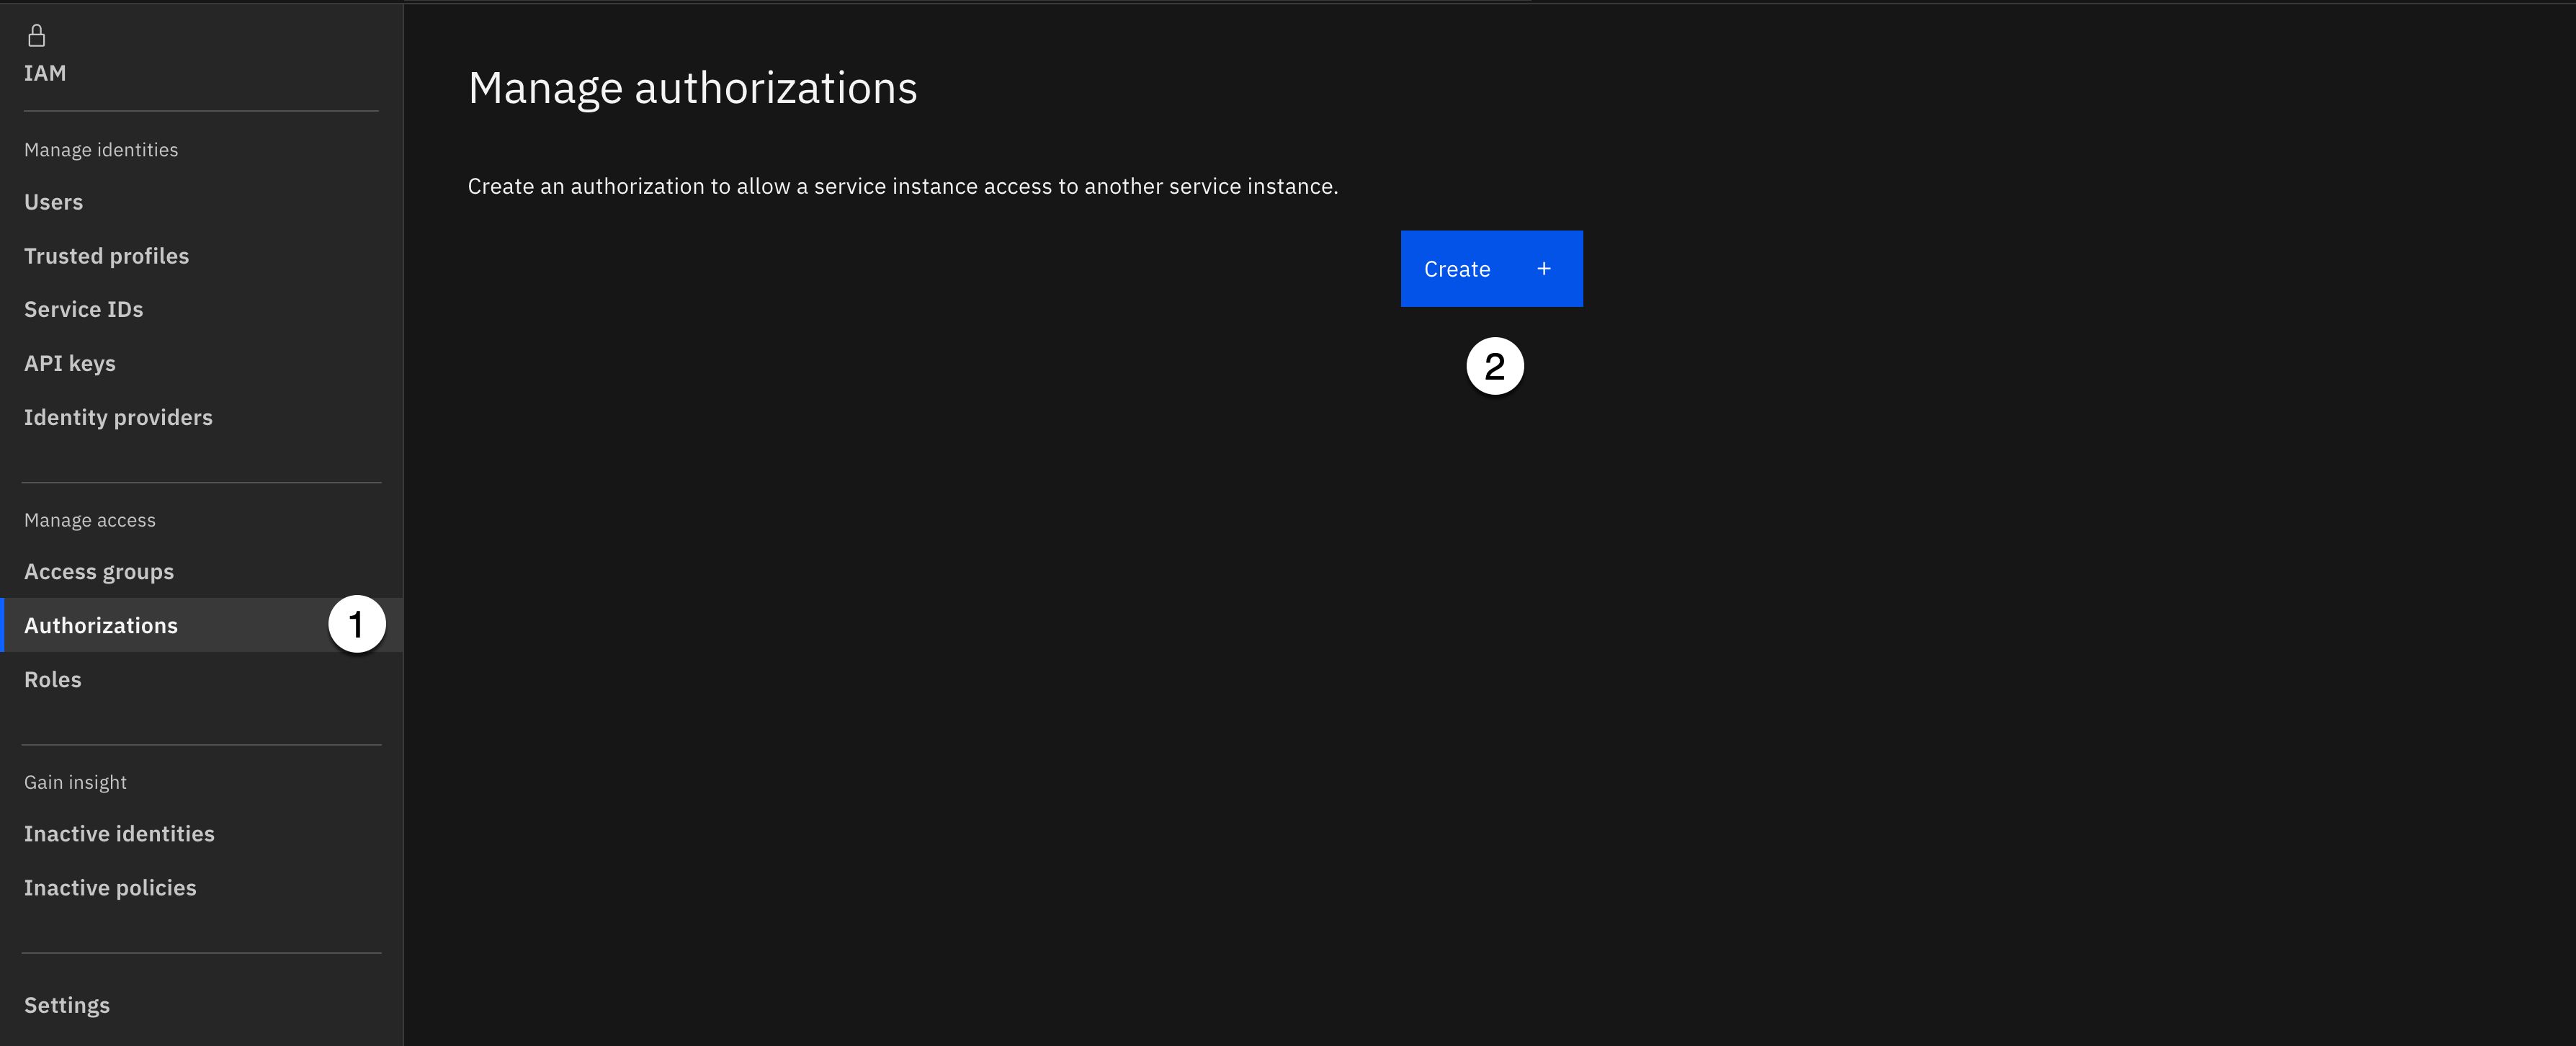The image size is (2576, 1046).
Task: Click the Manage authorizations heading
Action: click(x=692, y=88)
